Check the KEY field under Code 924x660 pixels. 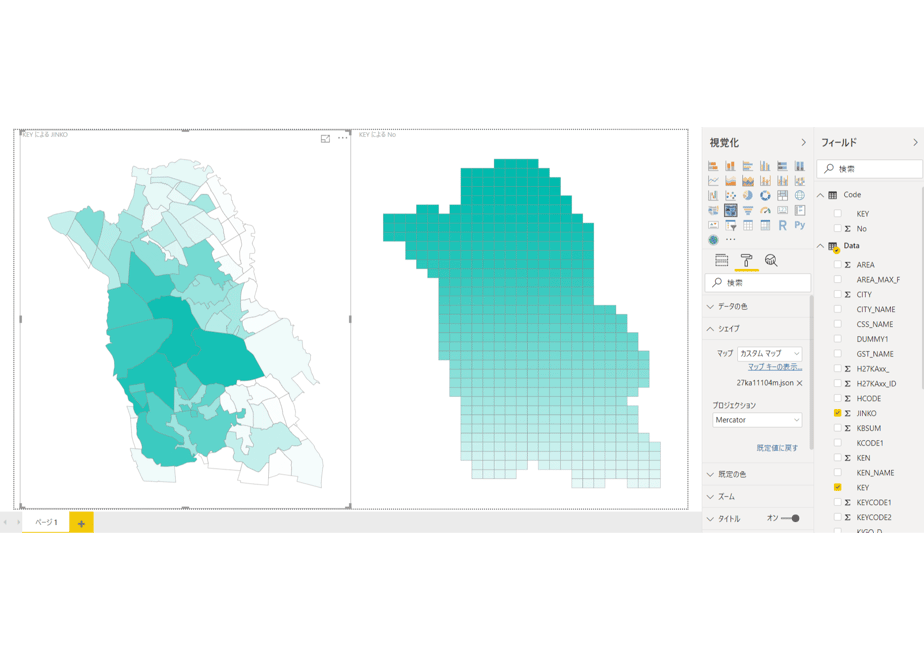click(837, 213)
